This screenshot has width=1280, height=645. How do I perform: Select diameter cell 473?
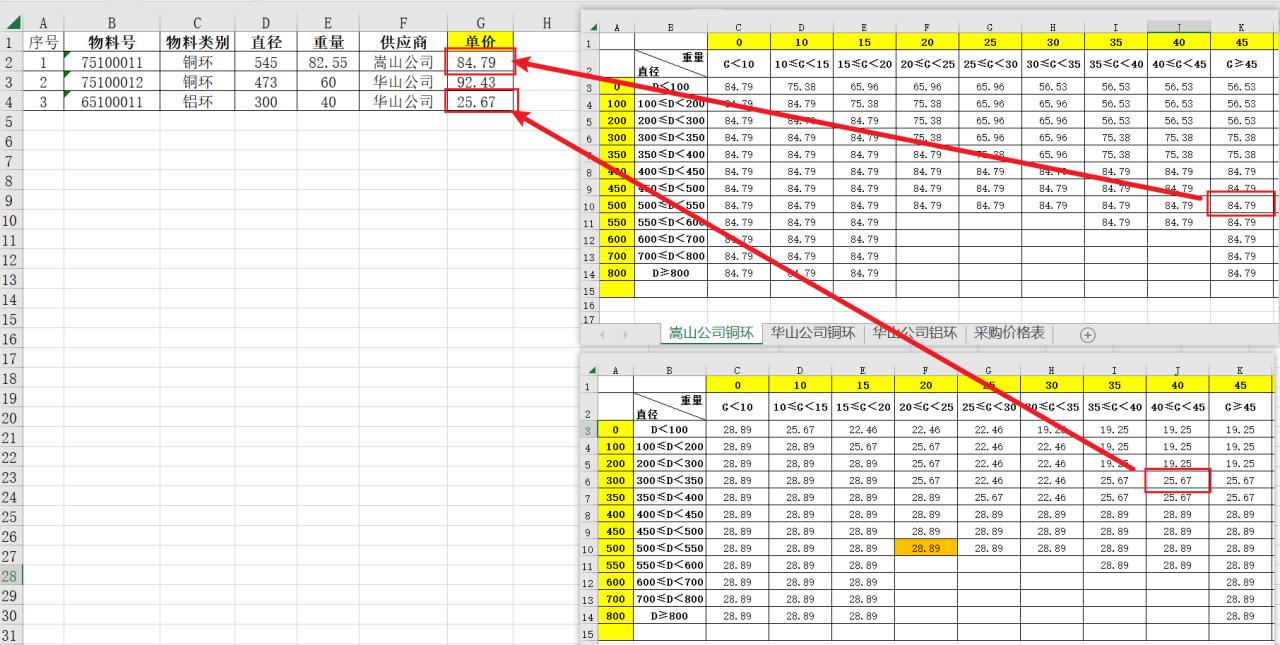265,82
